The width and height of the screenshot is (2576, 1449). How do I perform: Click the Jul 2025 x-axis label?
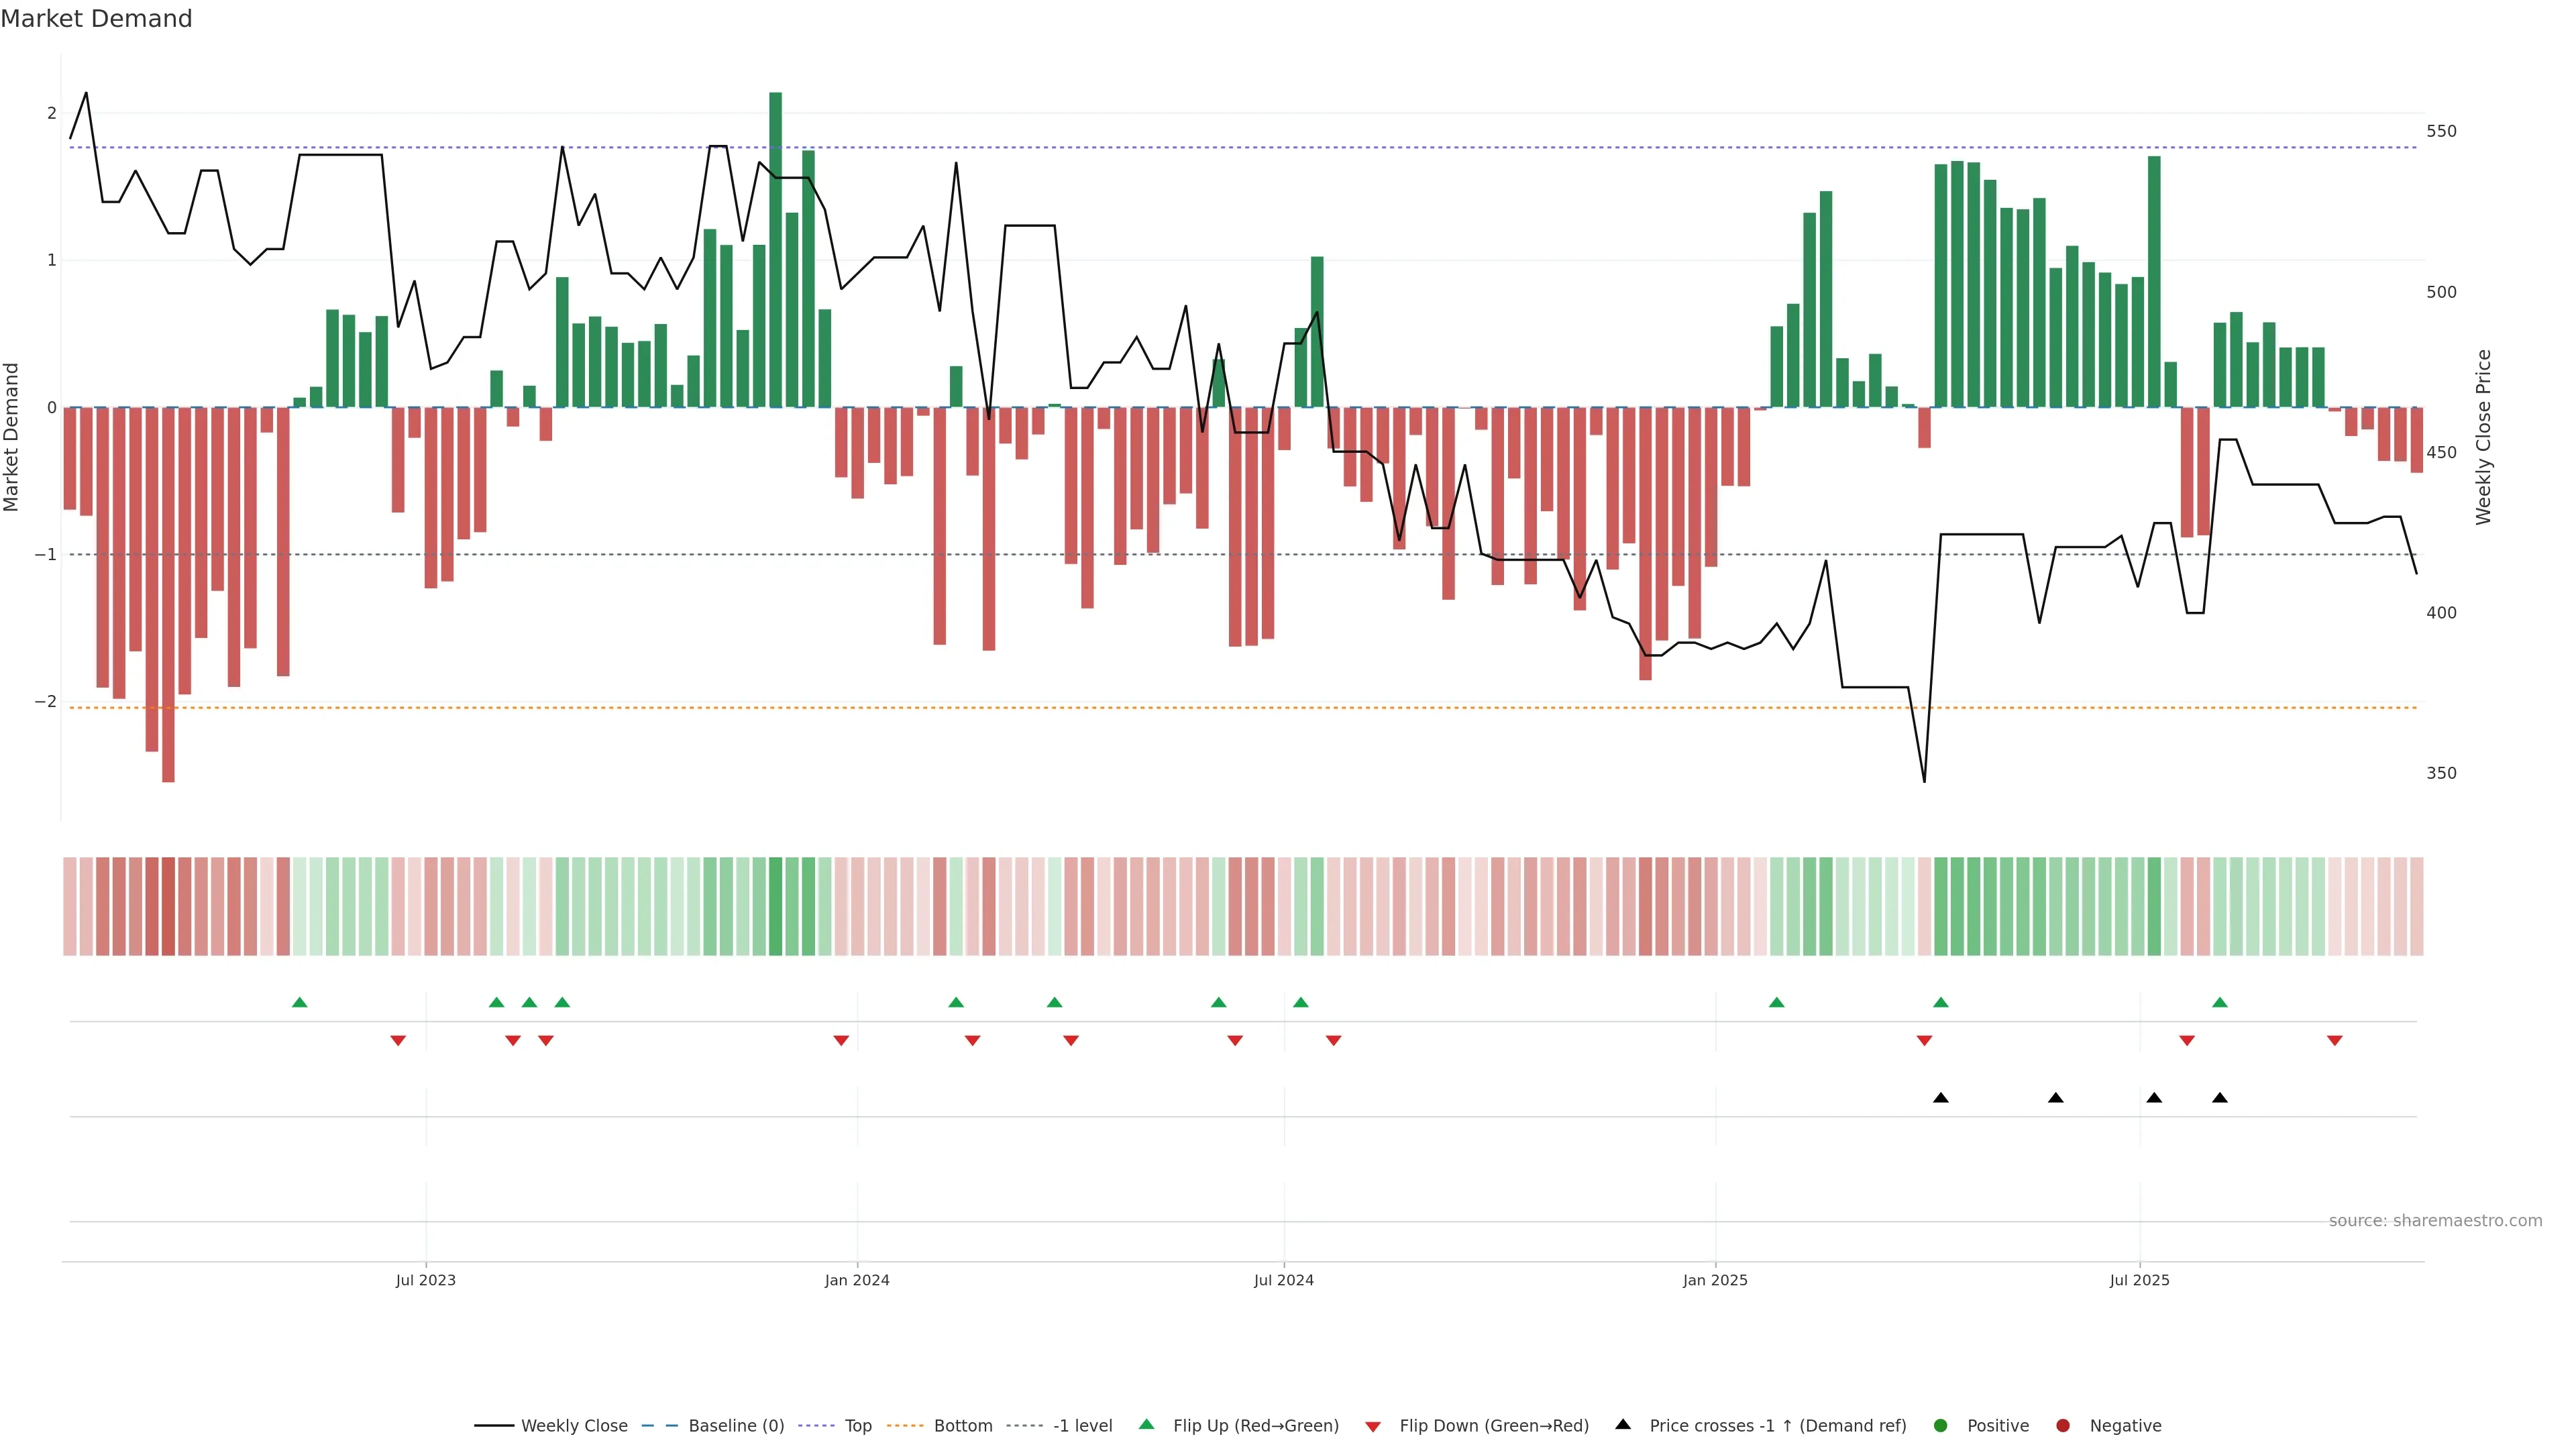(x=2140, y=1280)
